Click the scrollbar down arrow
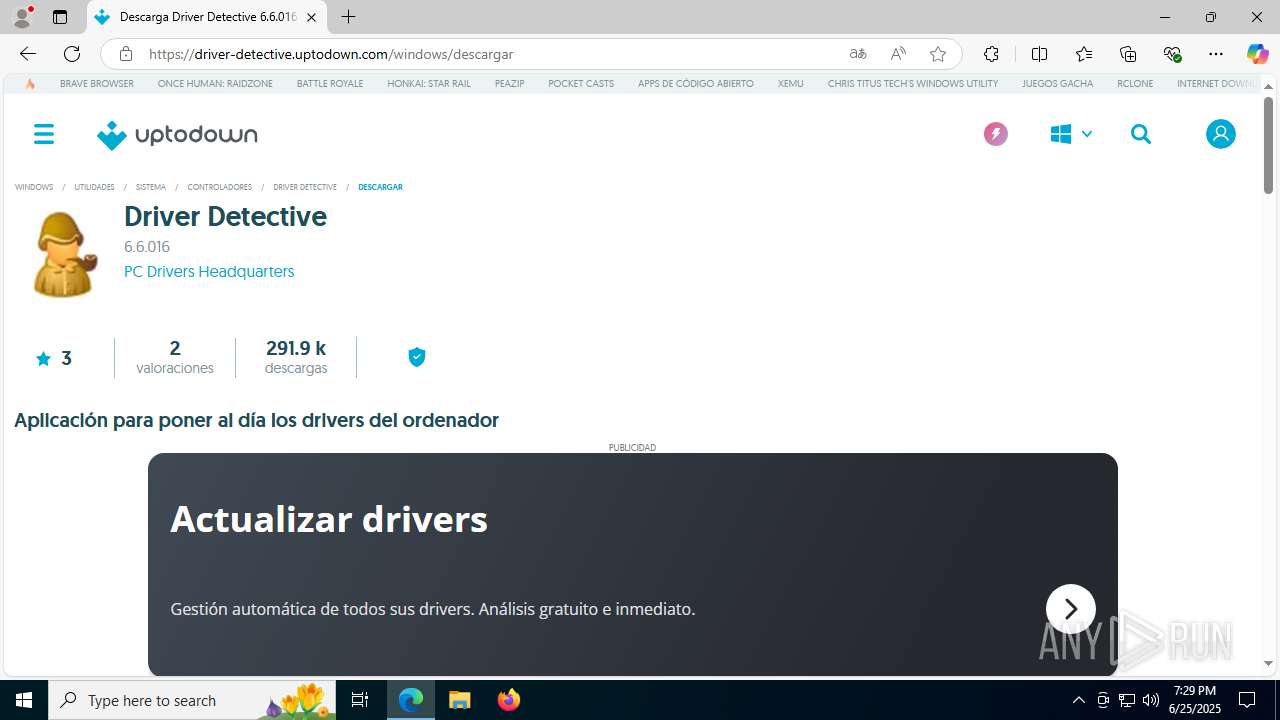This screenshot has width=1280, height=720. (1268, 664)
